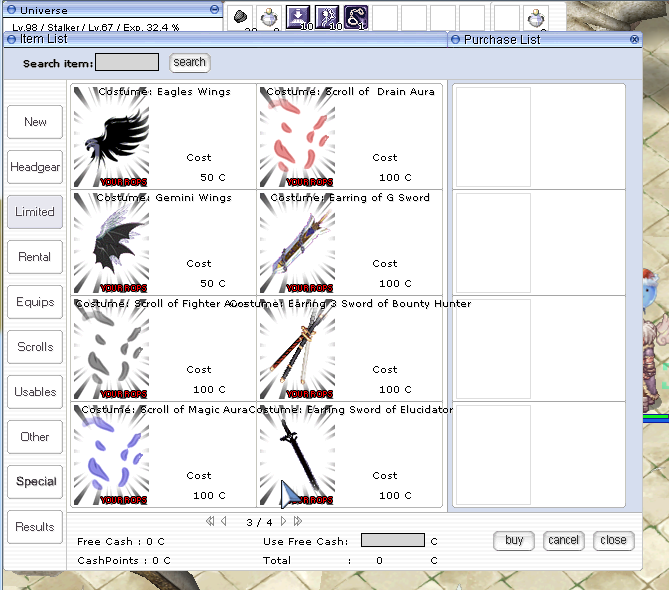Click the buy button
669x590 pixels.
tap(514, 541)
